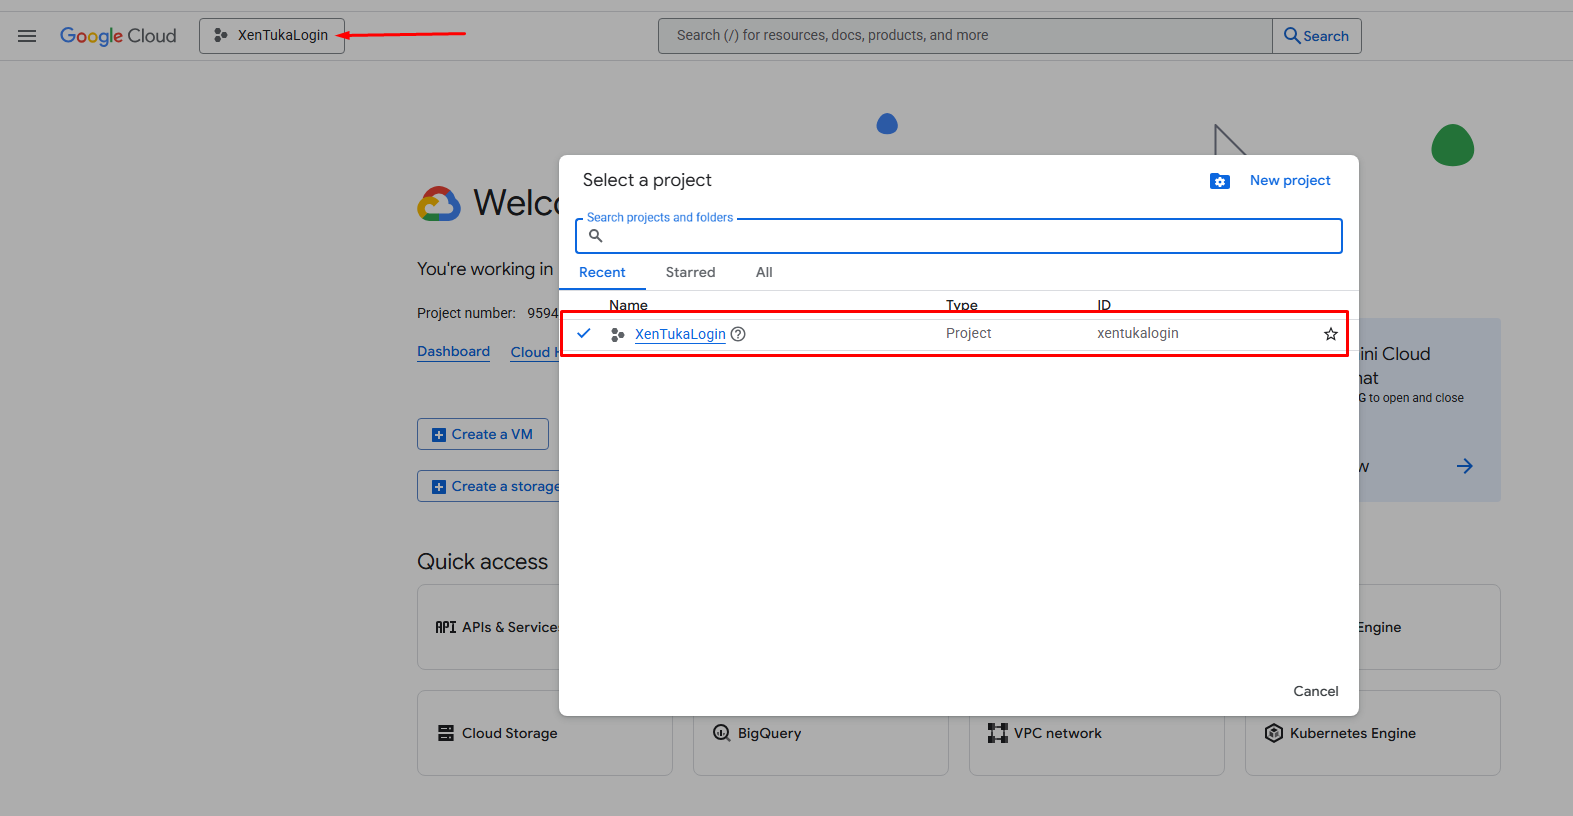This screenshot has width=1573, height=816.
Task: Click the Name column header
Action: pos(628,306)
